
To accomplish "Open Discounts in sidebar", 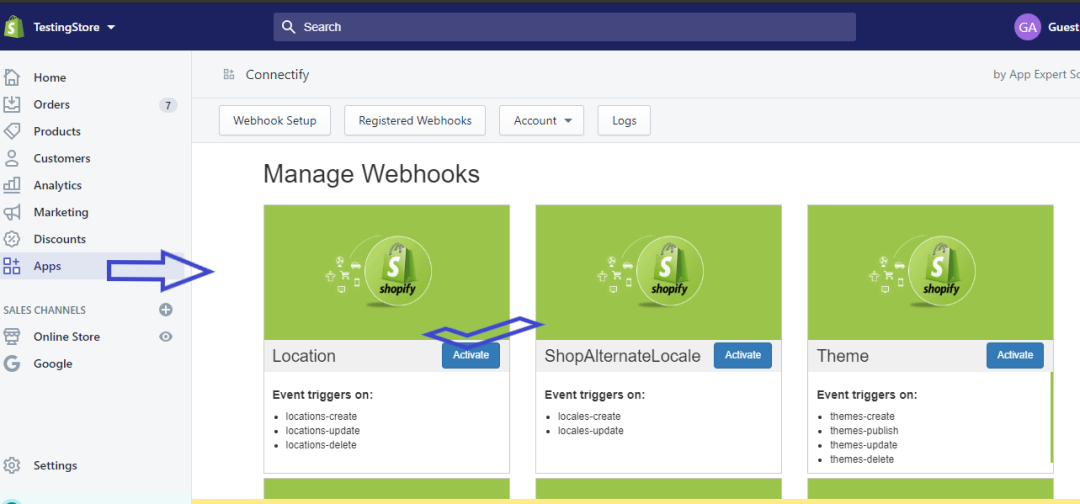I will (60, 239).
